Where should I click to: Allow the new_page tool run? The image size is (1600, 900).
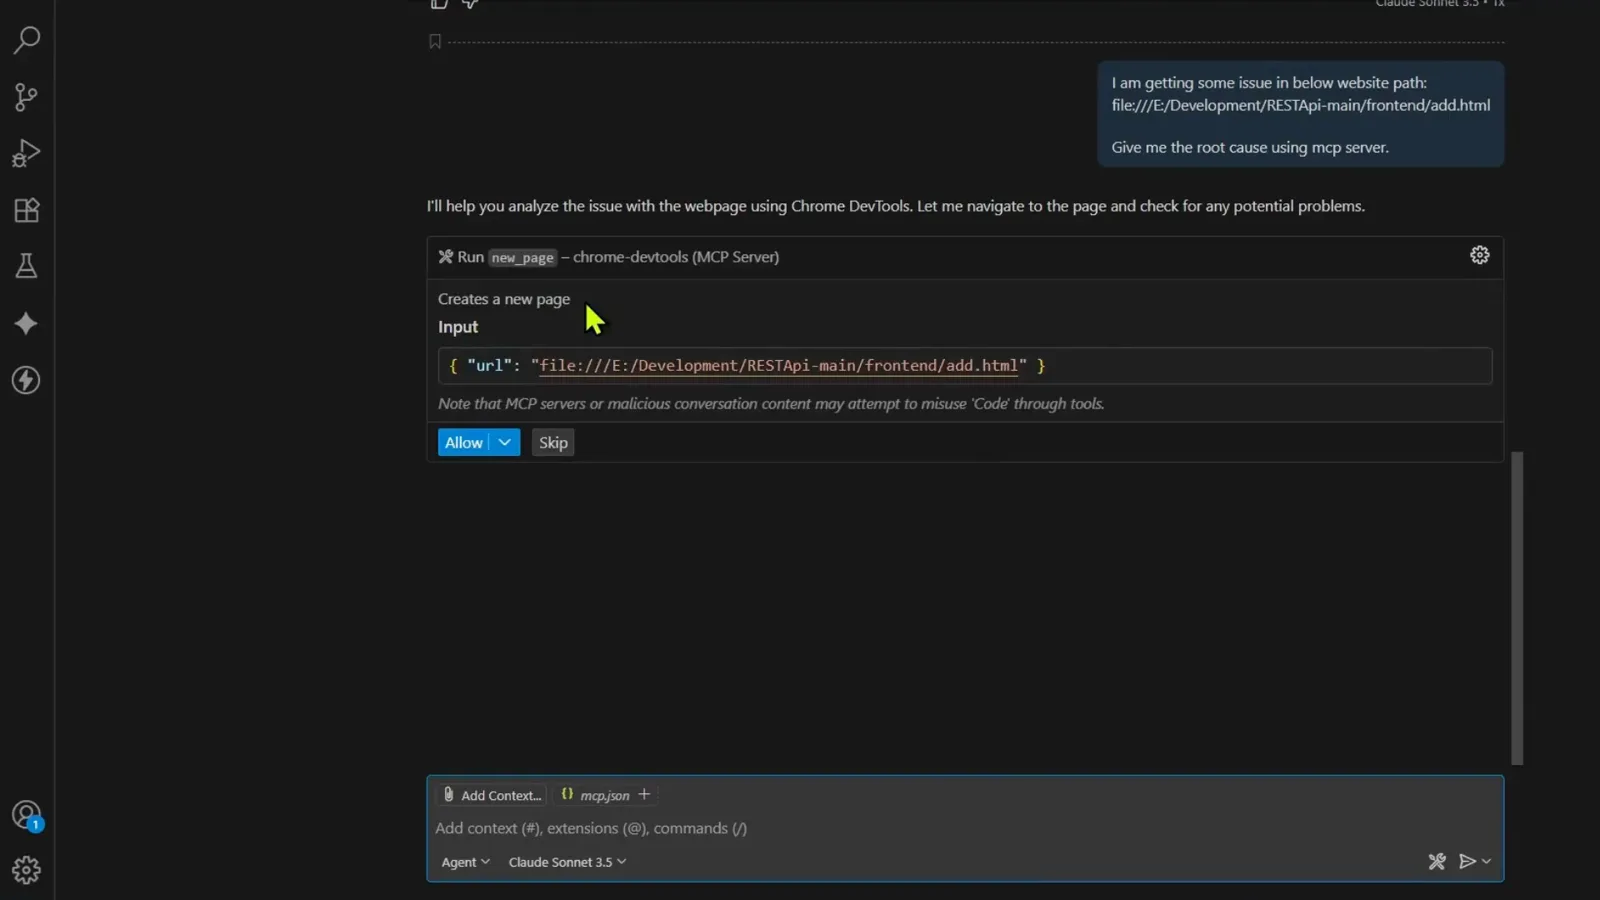point(464,442)
